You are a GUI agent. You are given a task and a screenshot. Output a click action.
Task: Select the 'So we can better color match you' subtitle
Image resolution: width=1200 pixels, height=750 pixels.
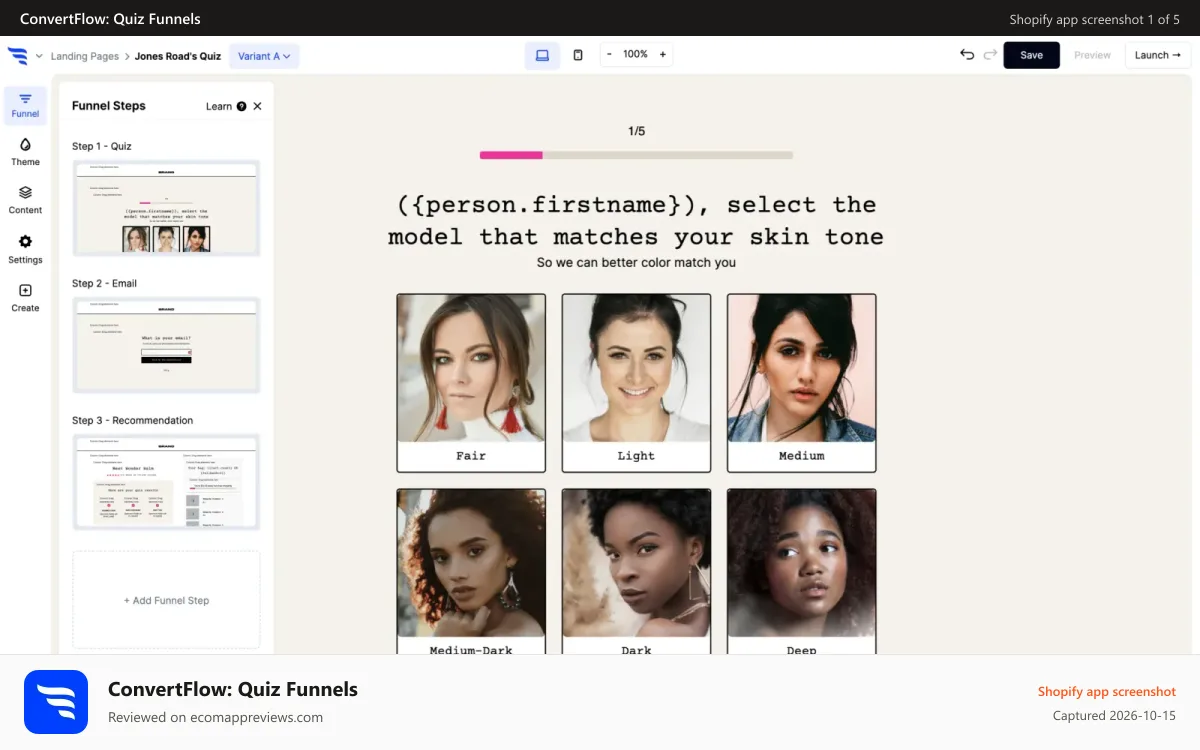point(636,262)
